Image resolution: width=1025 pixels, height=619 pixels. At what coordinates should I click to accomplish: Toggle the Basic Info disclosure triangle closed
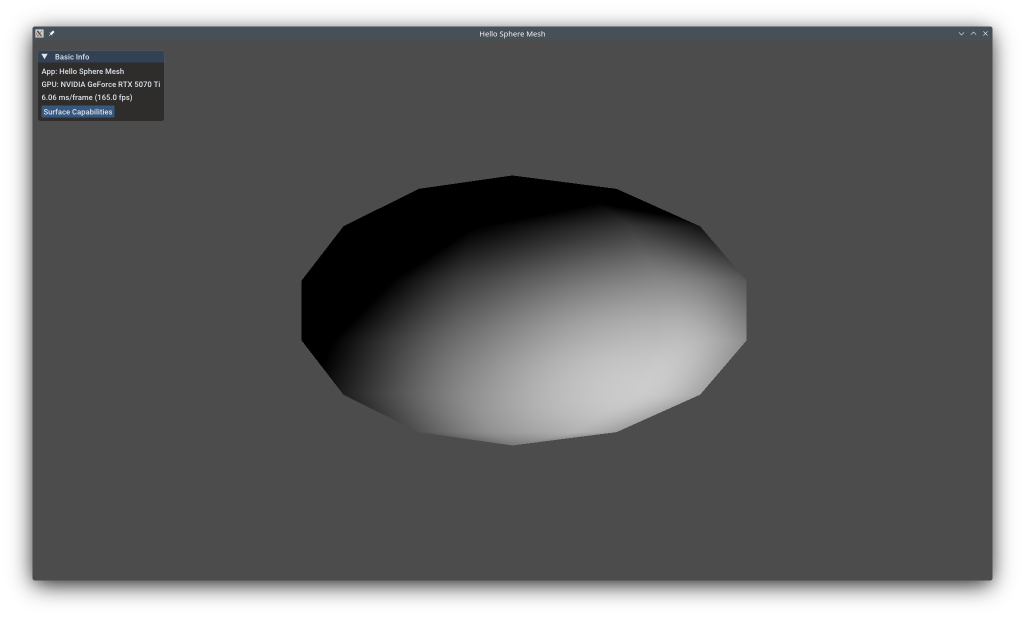click(x=44, y=56)
